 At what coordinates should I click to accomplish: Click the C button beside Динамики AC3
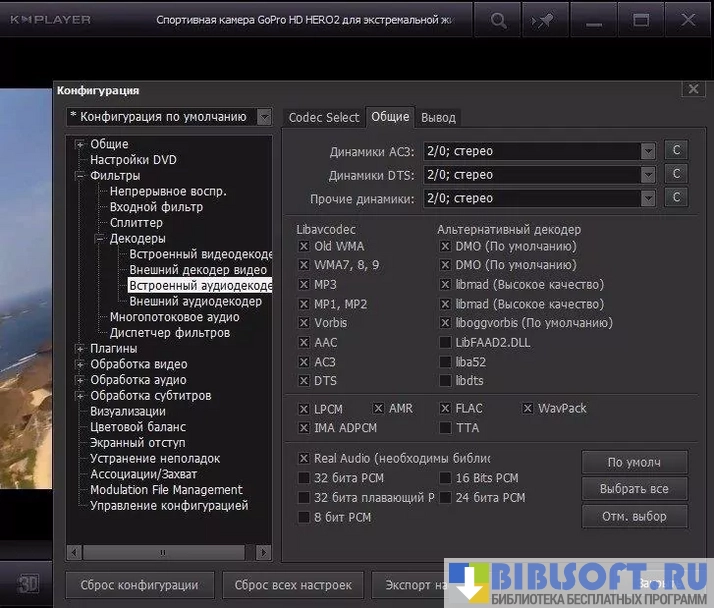[676, 151]
